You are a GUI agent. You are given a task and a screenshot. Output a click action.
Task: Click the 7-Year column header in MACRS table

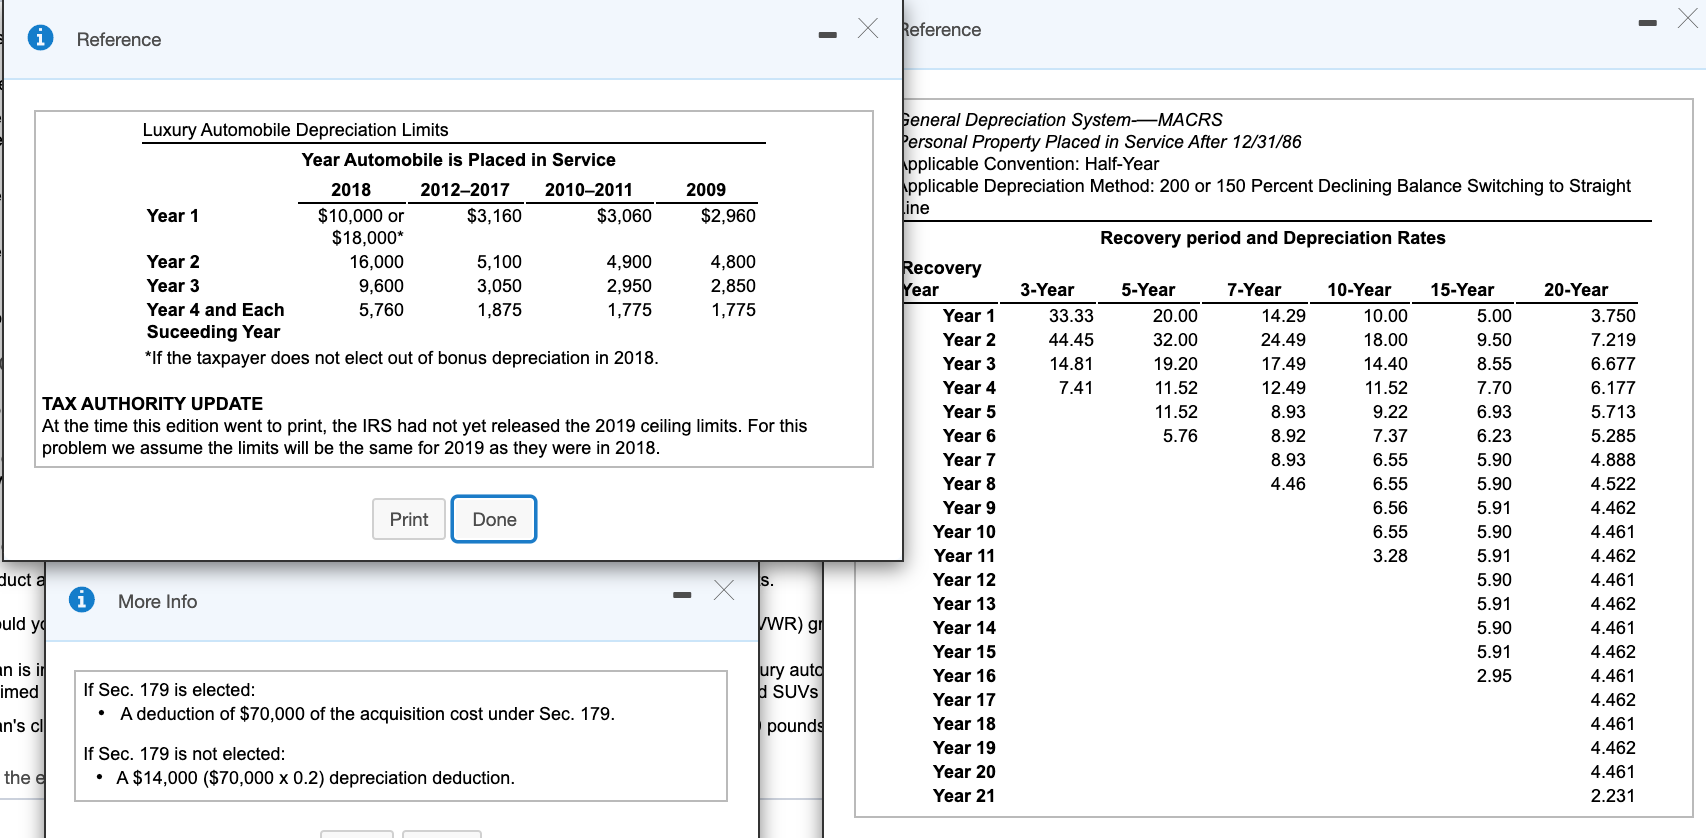pos(1254,290)
